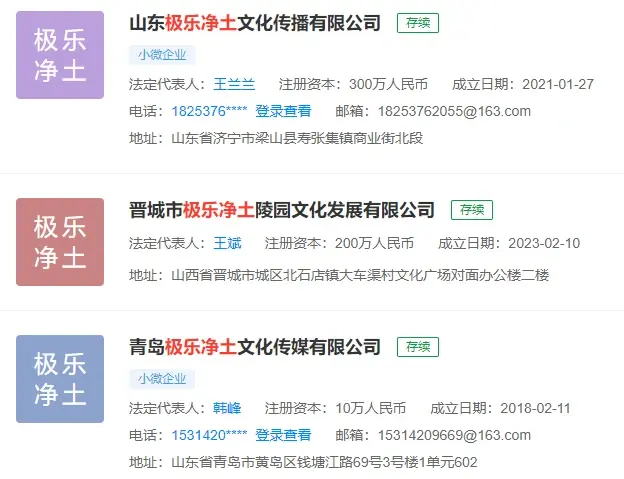Click 登录查看 next to 1531420 phone
This screenshot has height=479, width=624.
coord(283,435)
